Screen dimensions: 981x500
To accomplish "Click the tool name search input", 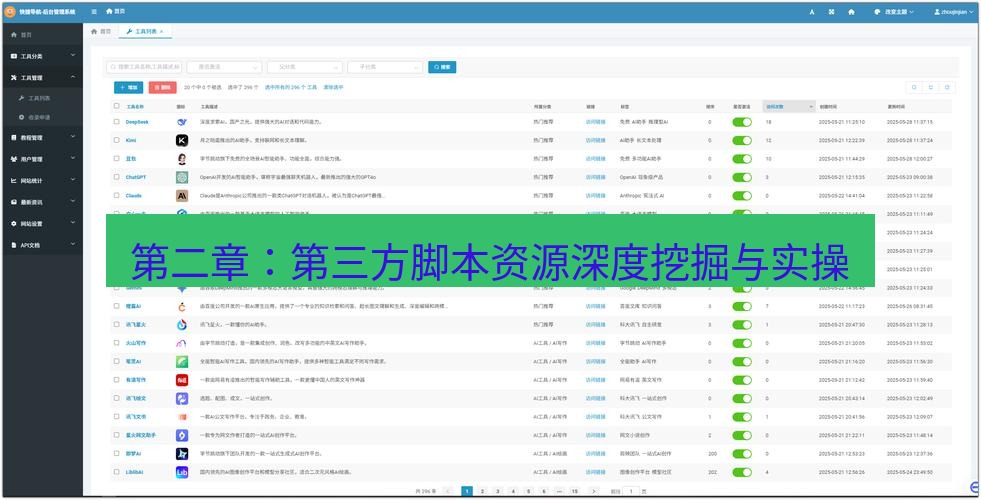I will click(x=144, y=67).
